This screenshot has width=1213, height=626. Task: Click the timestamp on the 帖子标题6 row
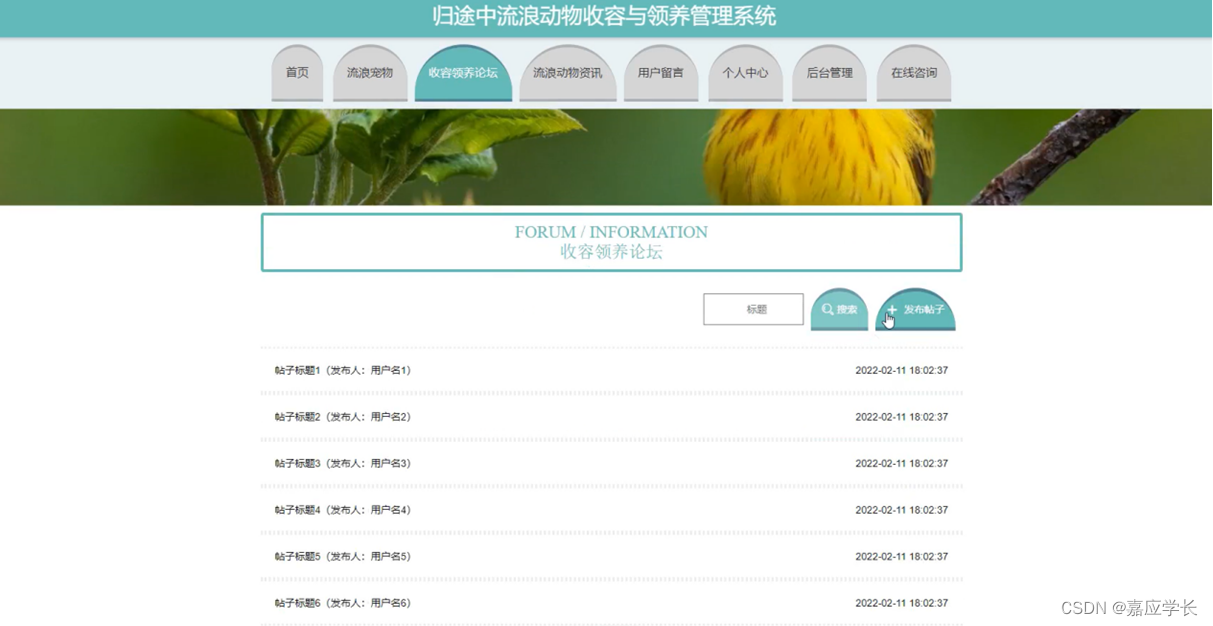pos(901,603)
